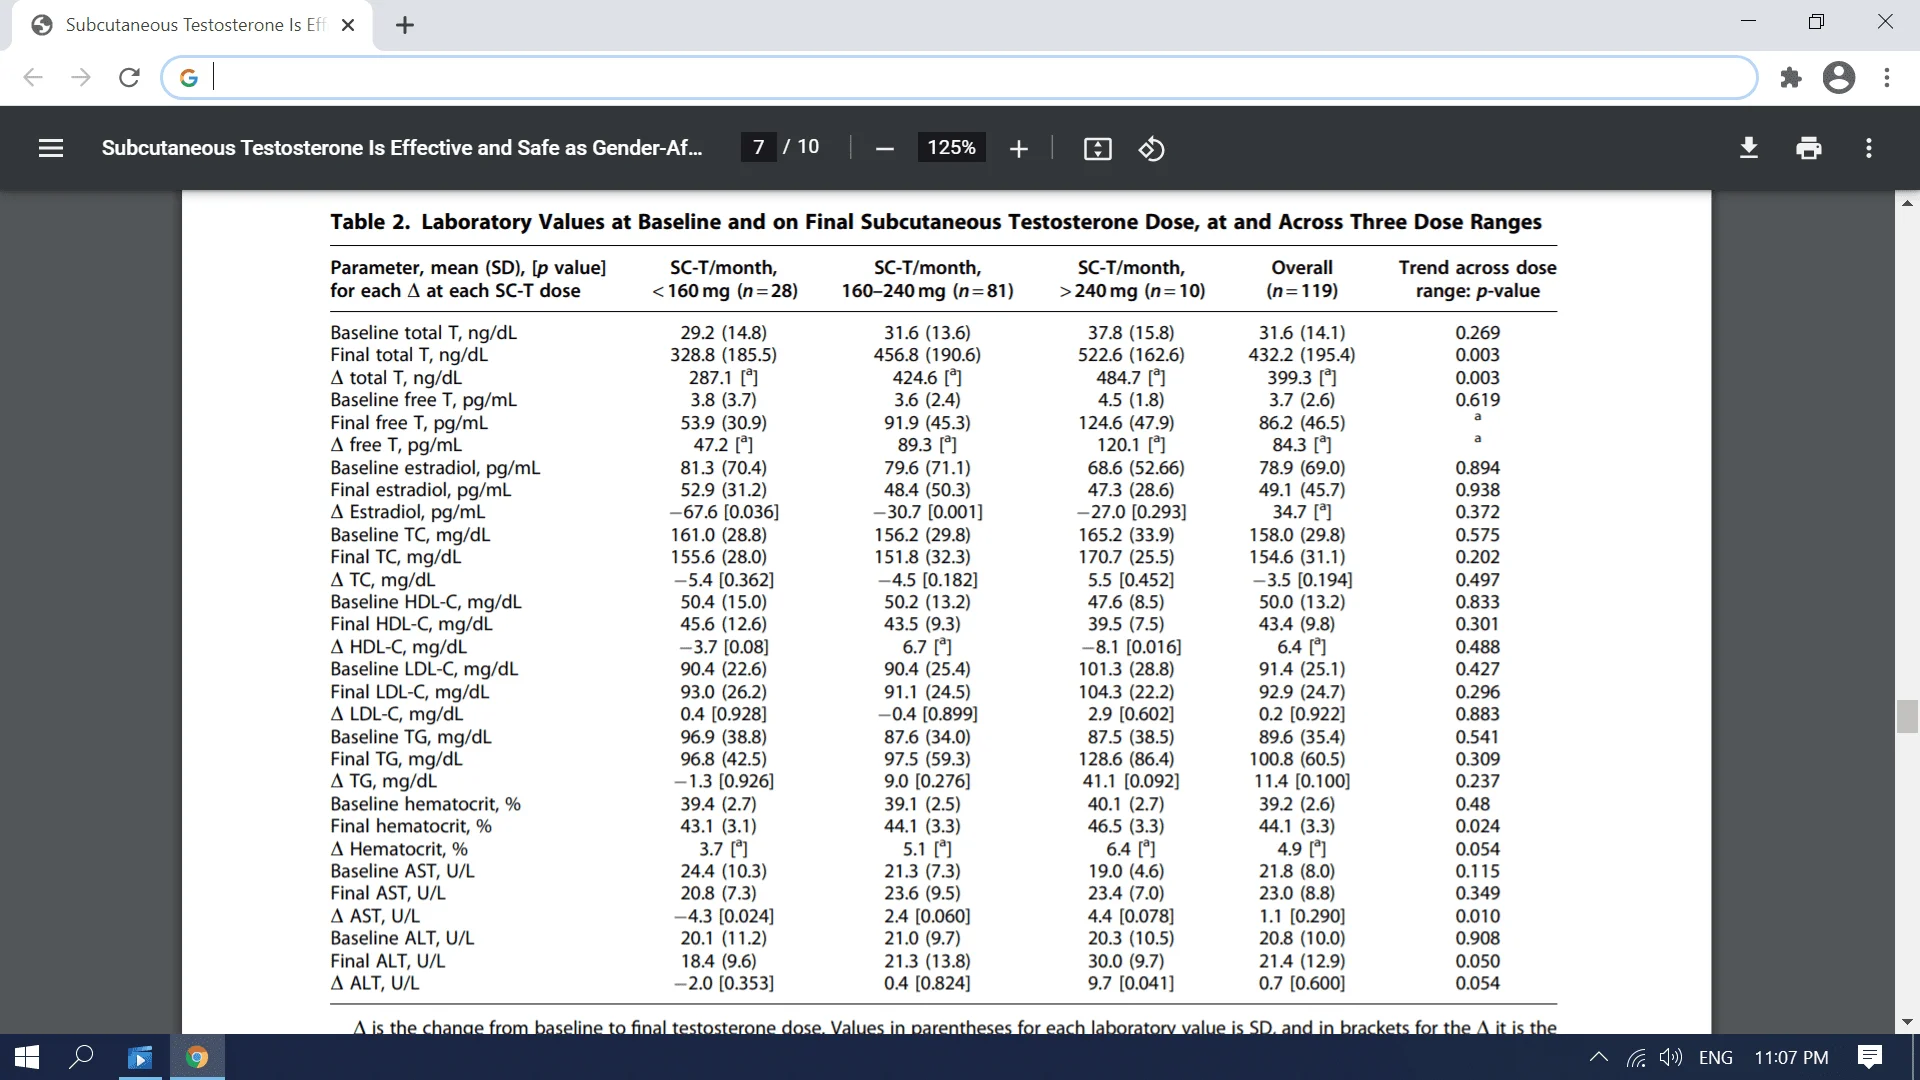The width and height of the screenshot is (1920, 1080).
Task: Open the Windows Start menu
Action: [27, 1057]
